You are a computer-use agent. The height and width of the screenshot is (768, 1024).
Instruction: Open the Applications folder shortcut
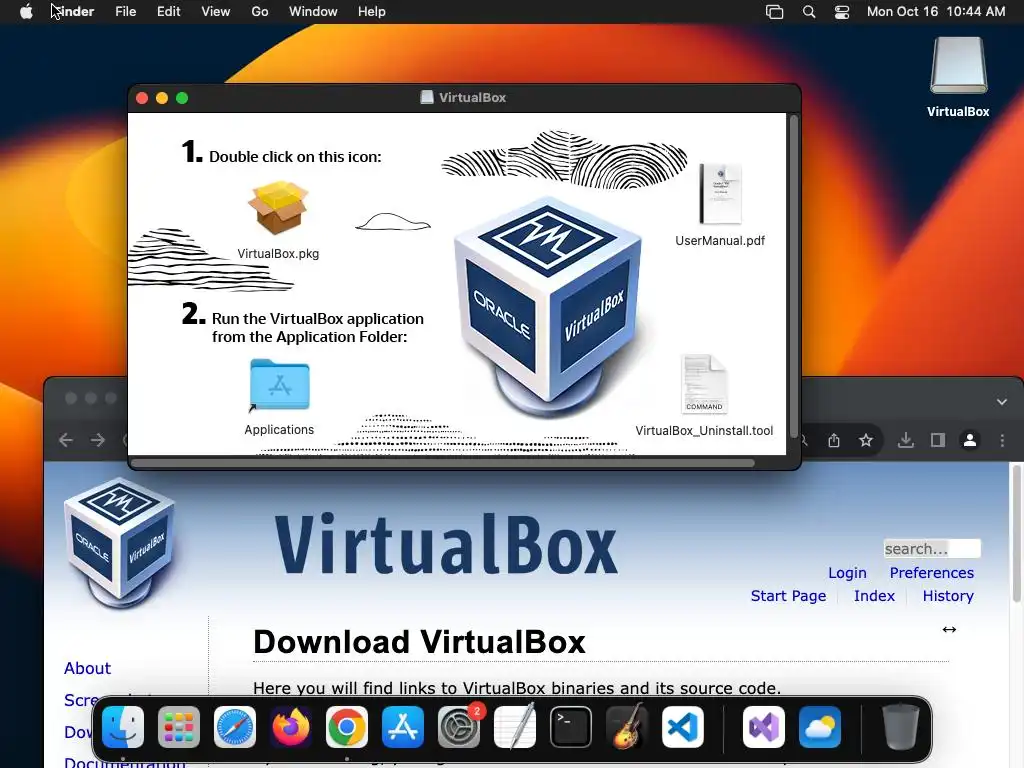[x=280, y=385]
